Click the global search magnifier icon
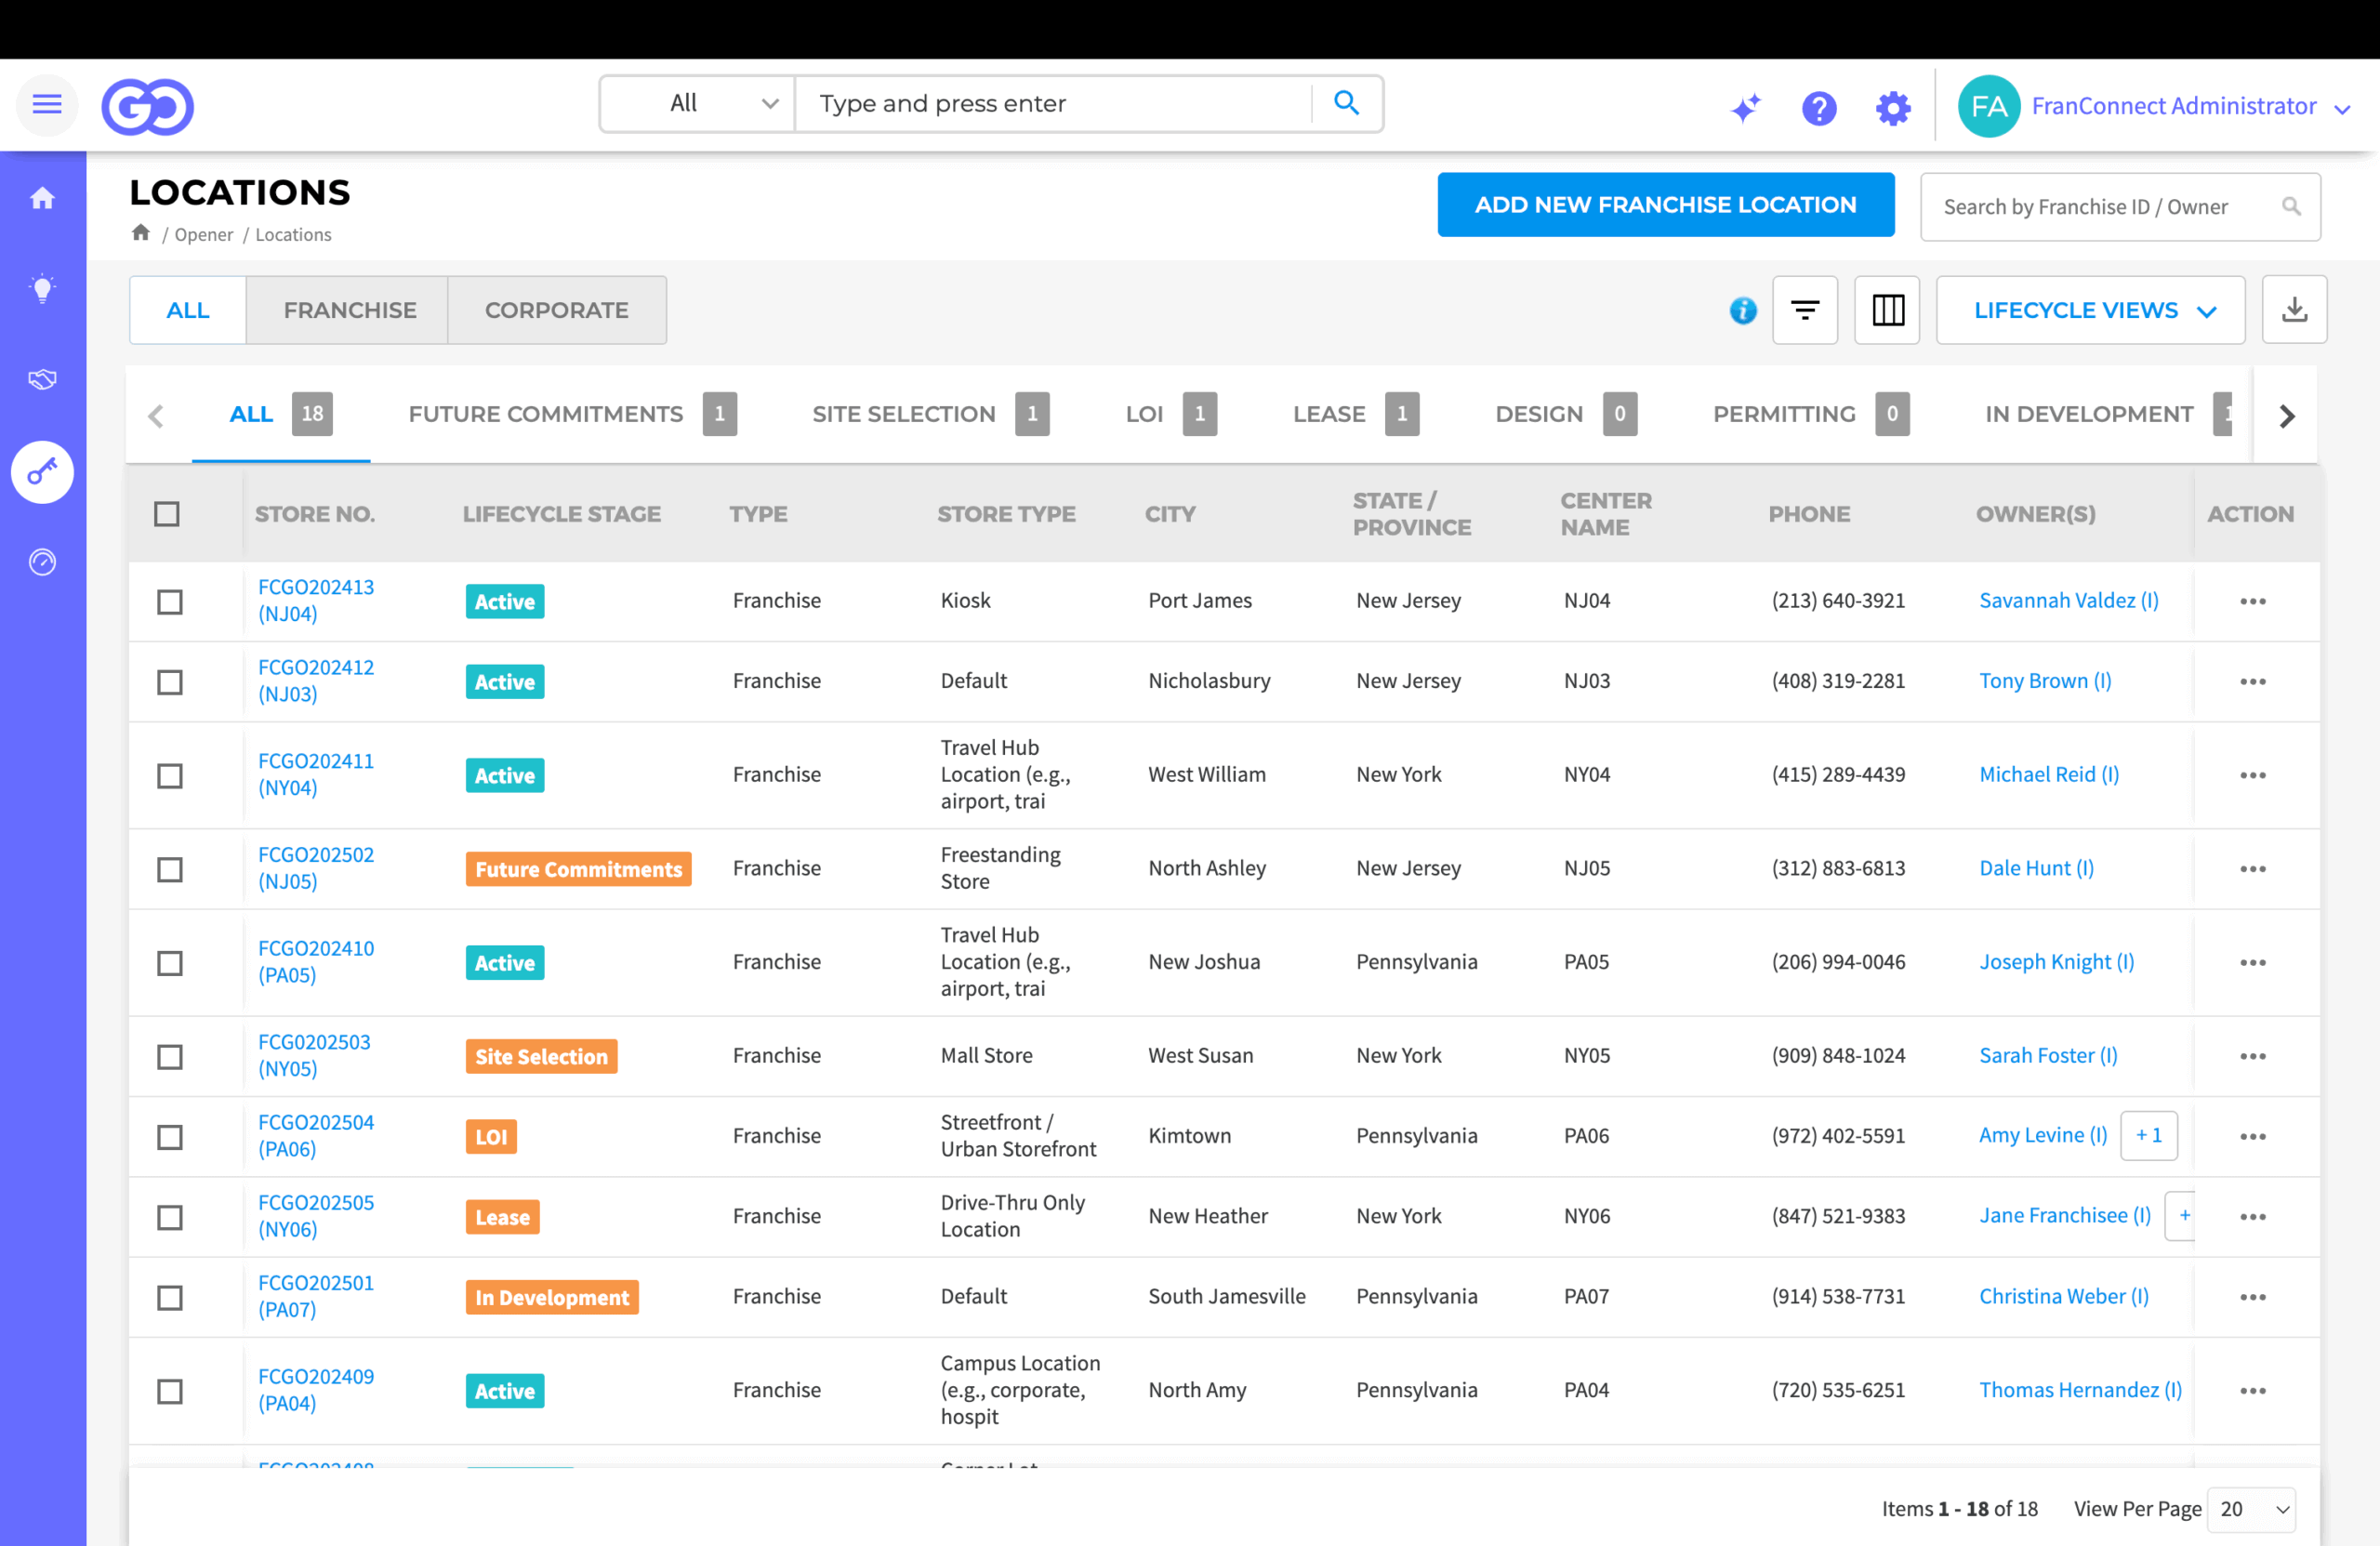The height and width of the screenshot is (1546, 2380). [1346, 103]
